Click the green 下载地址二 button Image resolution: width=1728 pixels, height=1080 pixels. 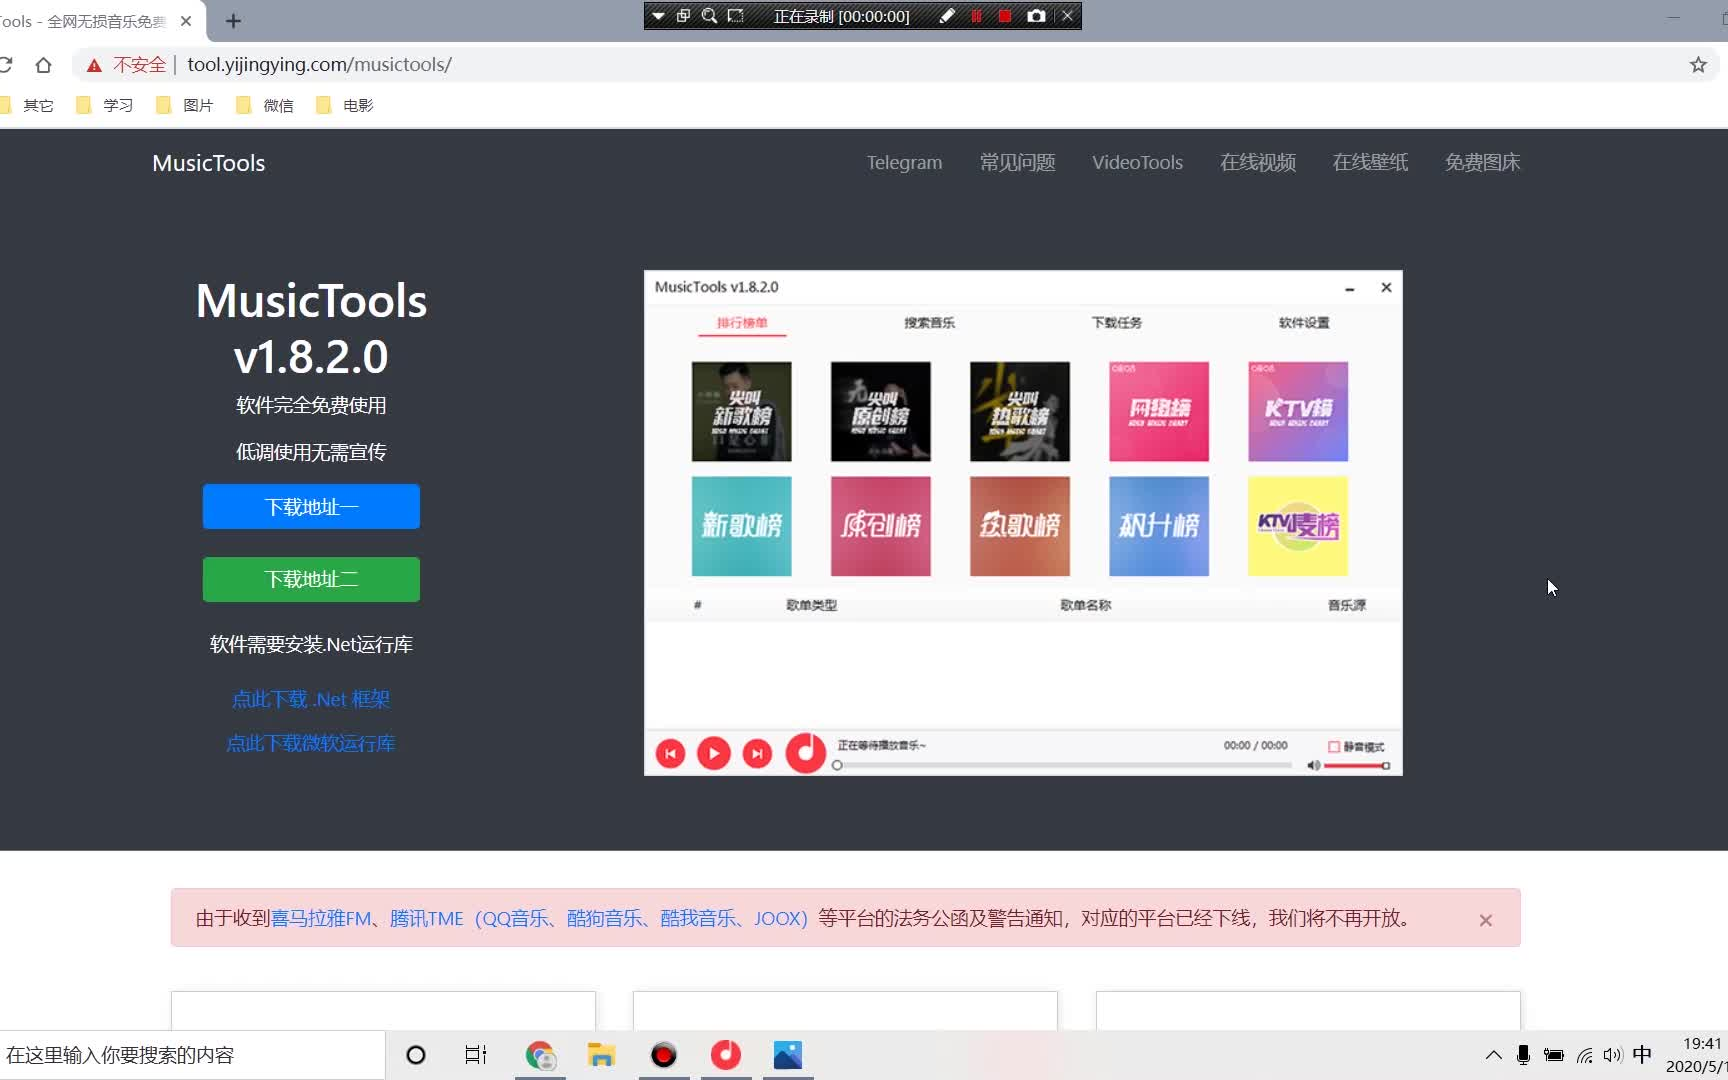click(311, 579)
